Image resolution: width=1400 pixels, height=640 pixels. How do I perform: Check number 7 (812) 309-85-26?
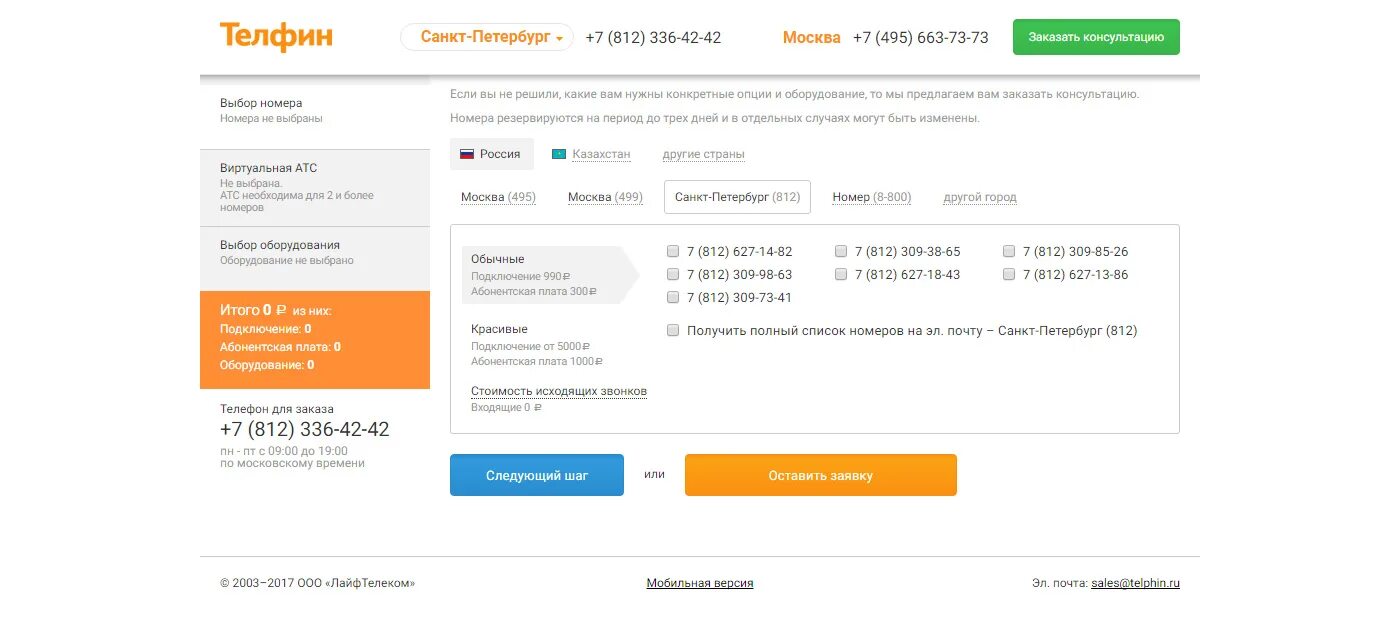coord(1009,251)
